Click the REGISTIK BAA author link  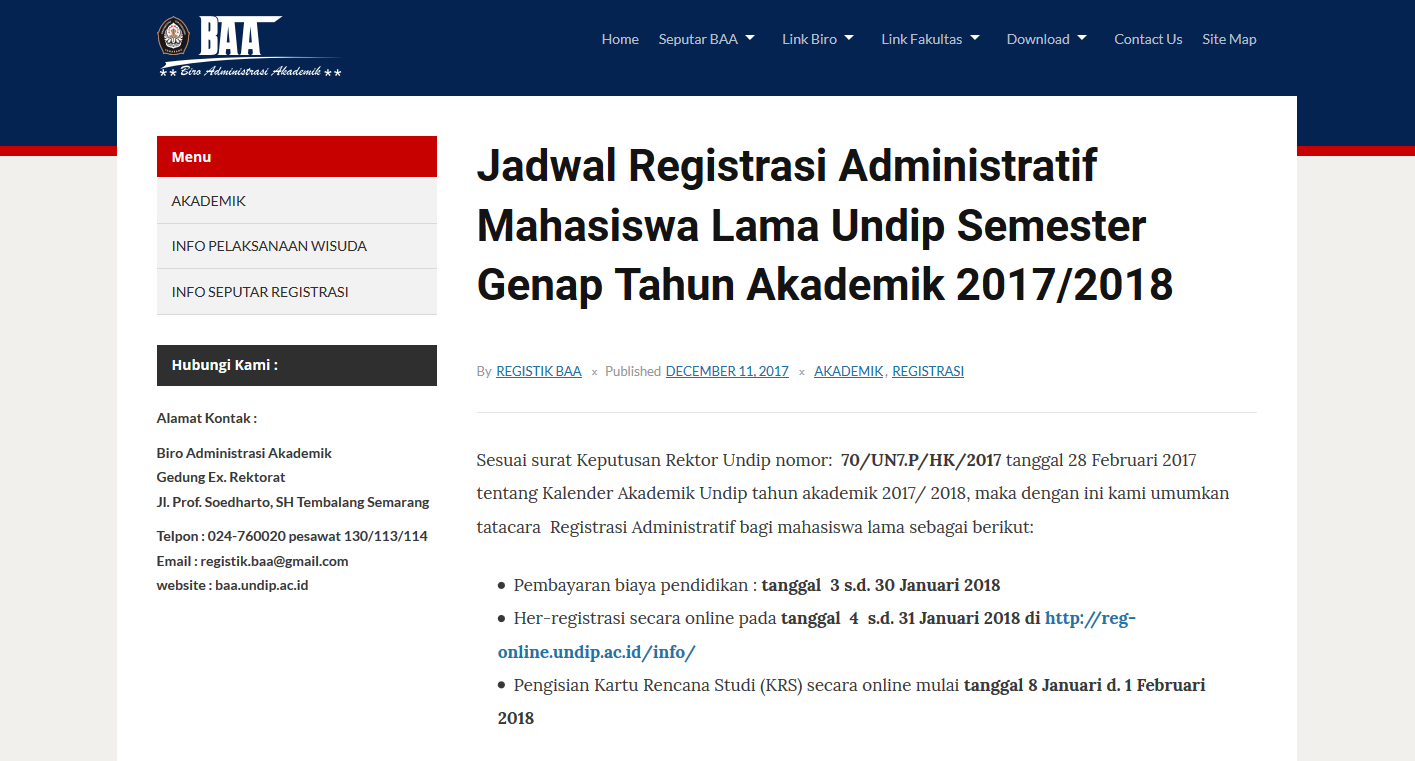[x=538, y=371]
